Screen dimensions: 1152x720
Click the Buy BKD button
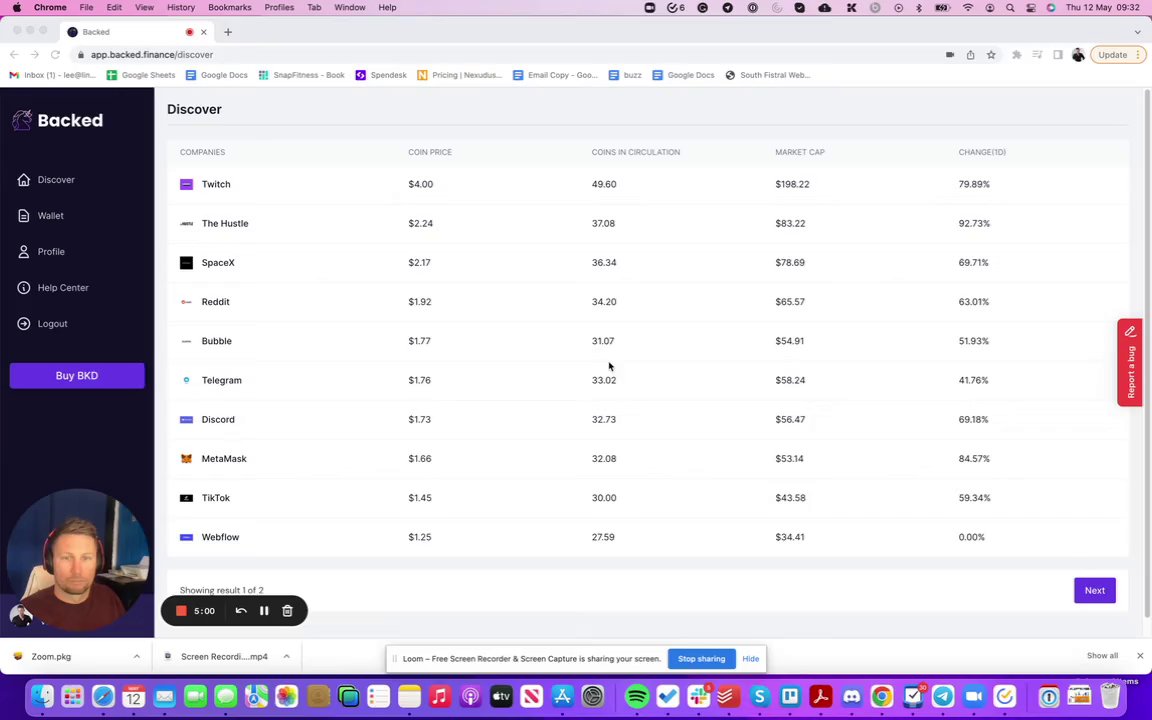click(77, 375)
